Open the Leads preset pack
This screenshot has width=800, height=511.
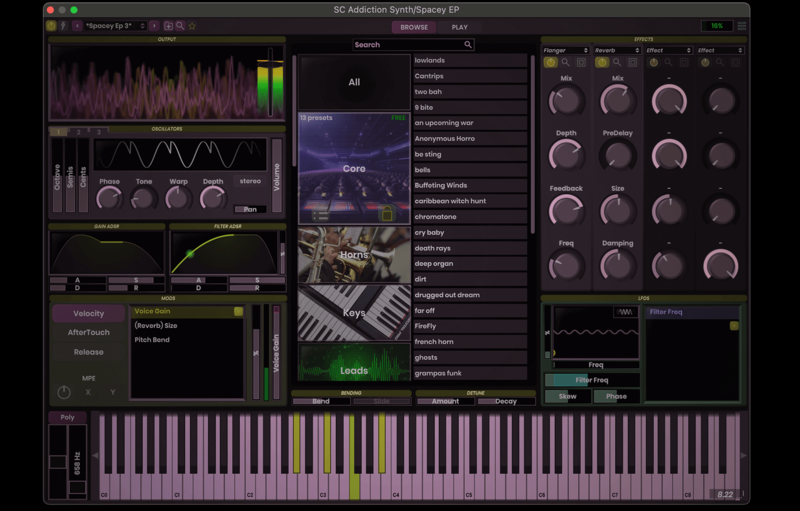[354, 362]
